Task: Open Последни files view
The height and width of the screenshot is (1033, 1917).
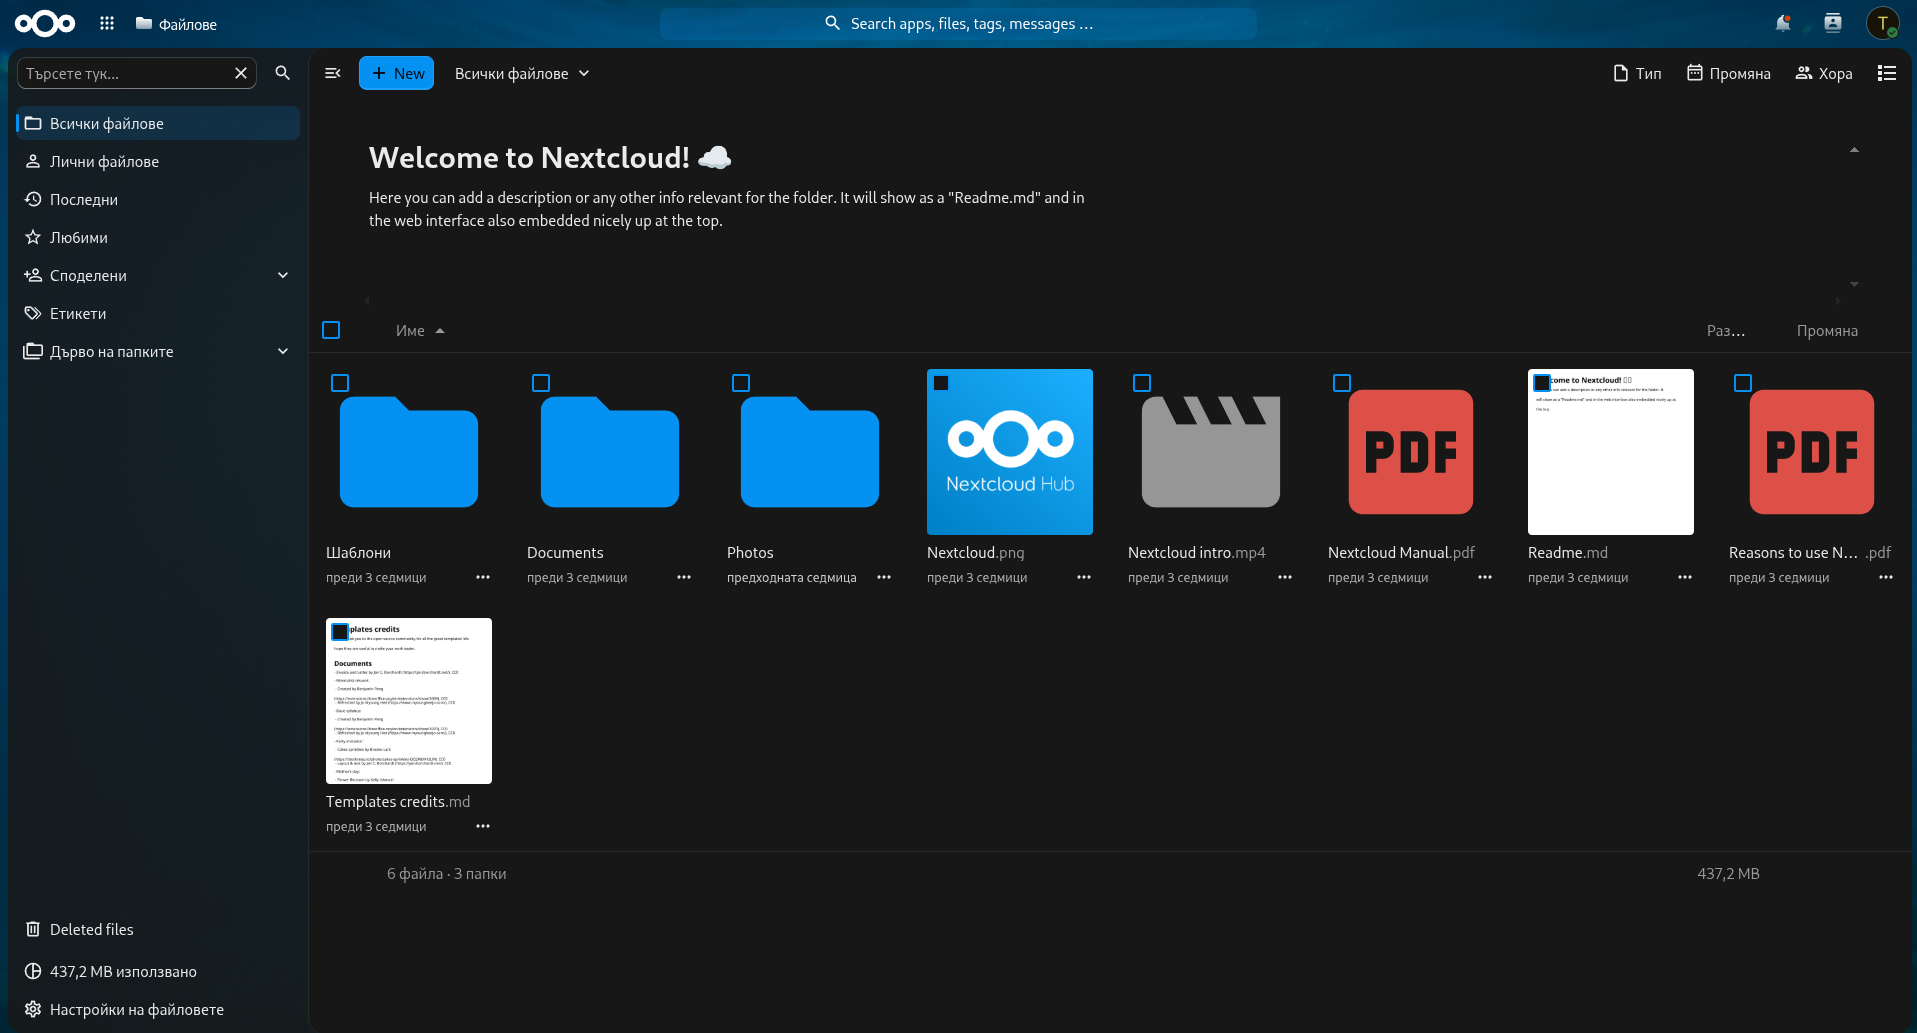Action: click(158, 199)
